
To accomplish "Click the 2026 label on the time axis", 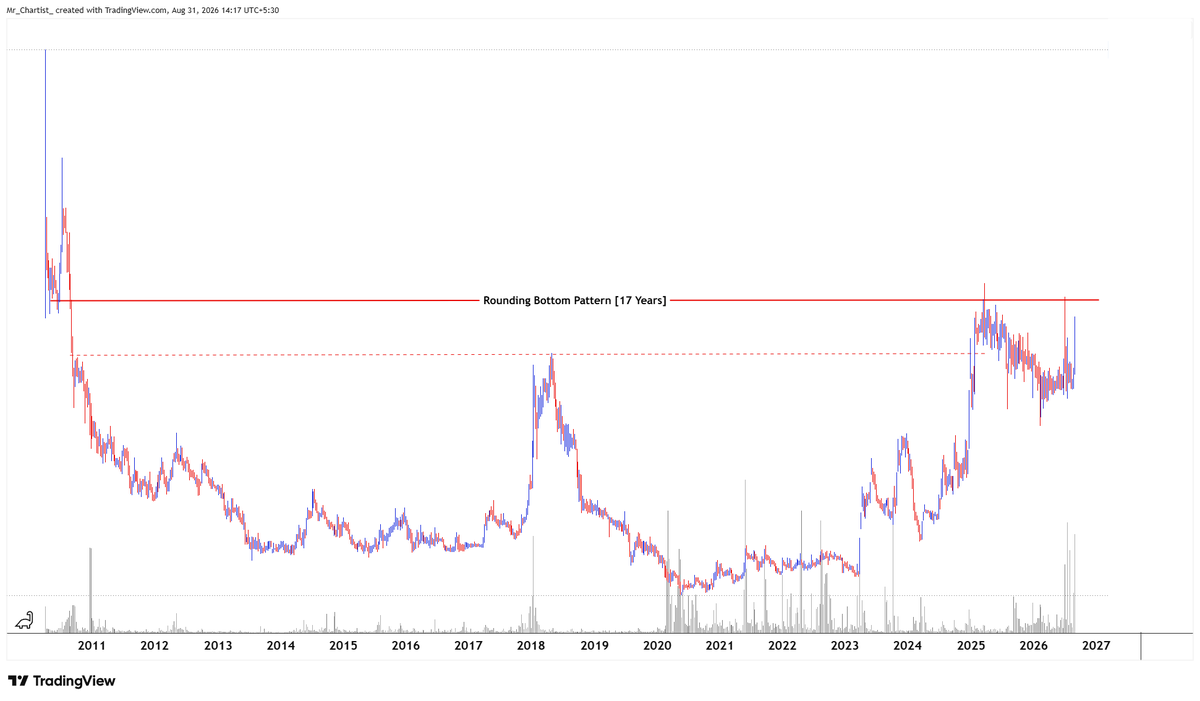I will (1034, 646).
